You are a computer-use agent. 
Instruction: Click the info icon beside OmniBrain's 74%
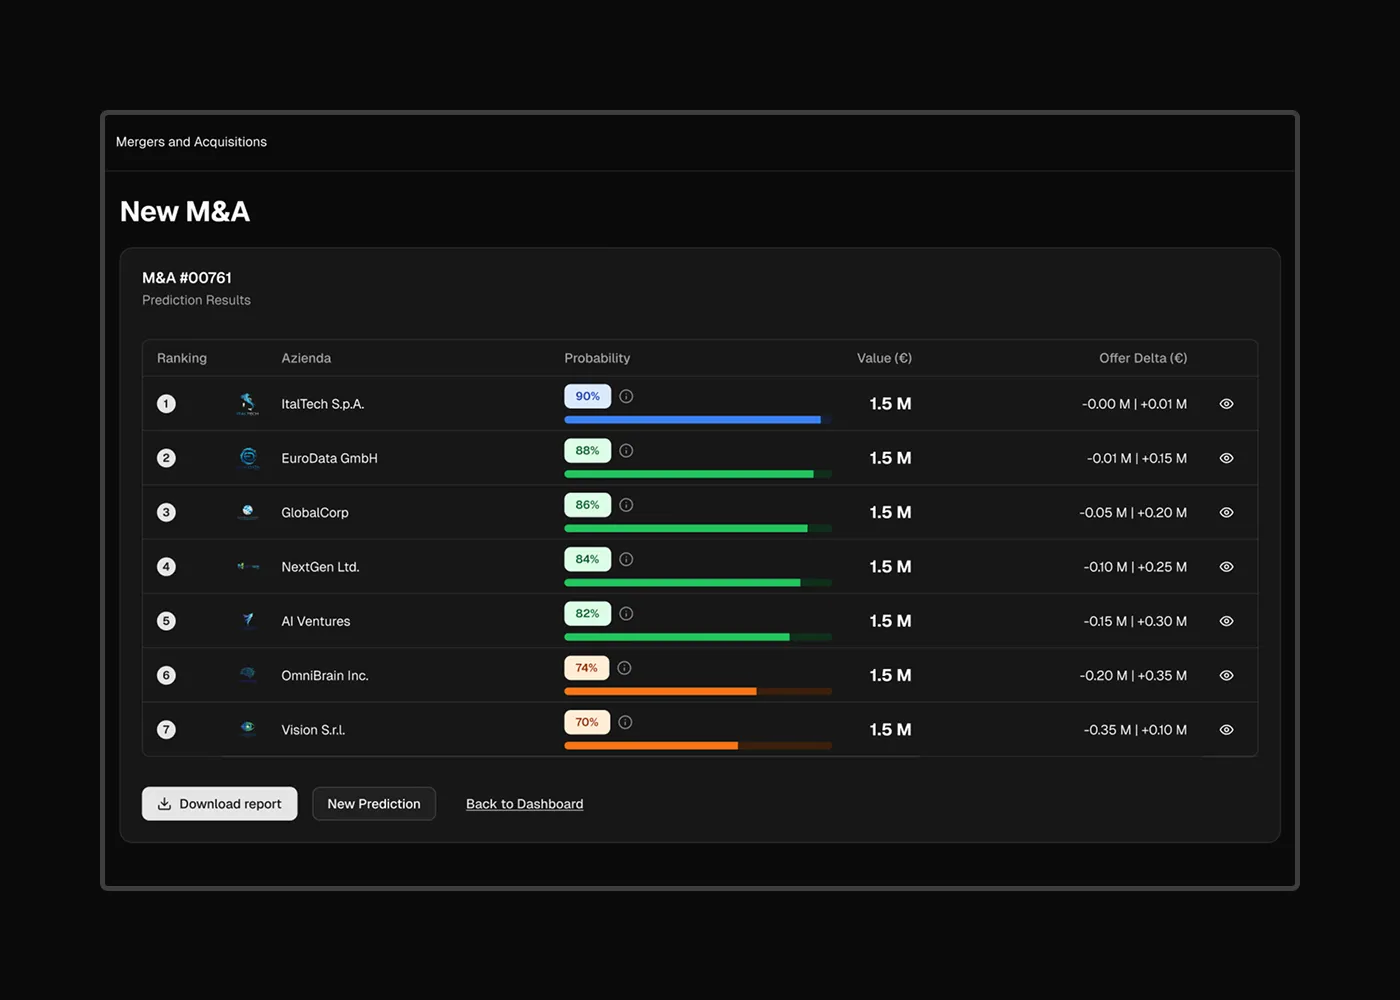click(624, 668)
